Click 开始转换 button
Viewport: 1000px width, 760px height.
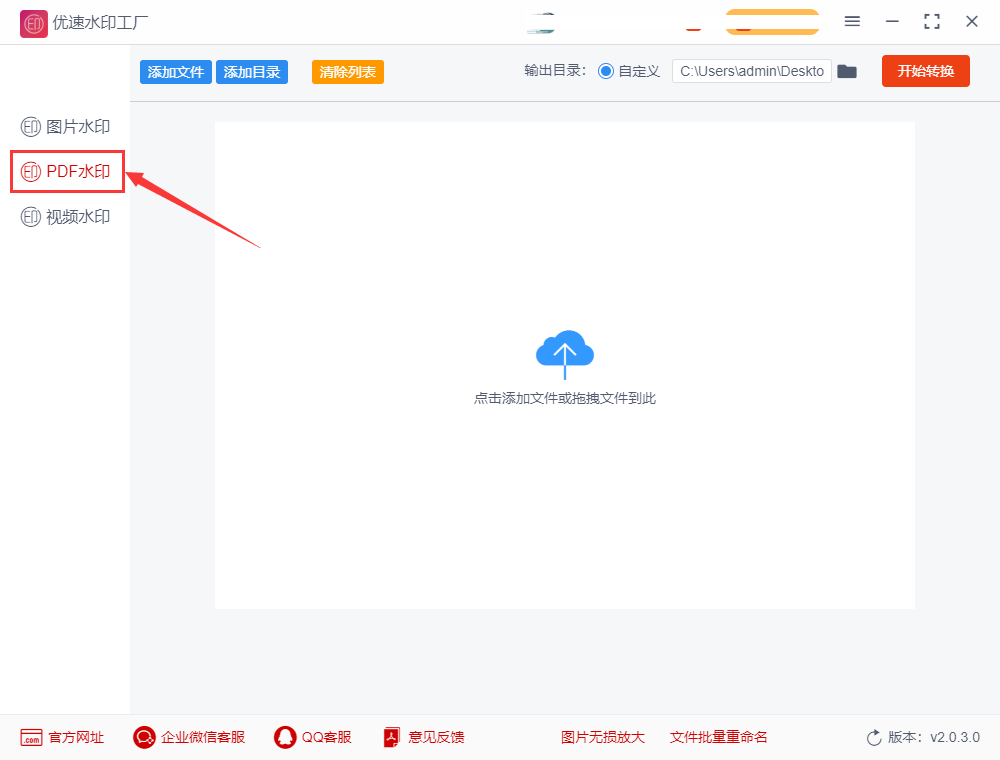tap(925, 71)
